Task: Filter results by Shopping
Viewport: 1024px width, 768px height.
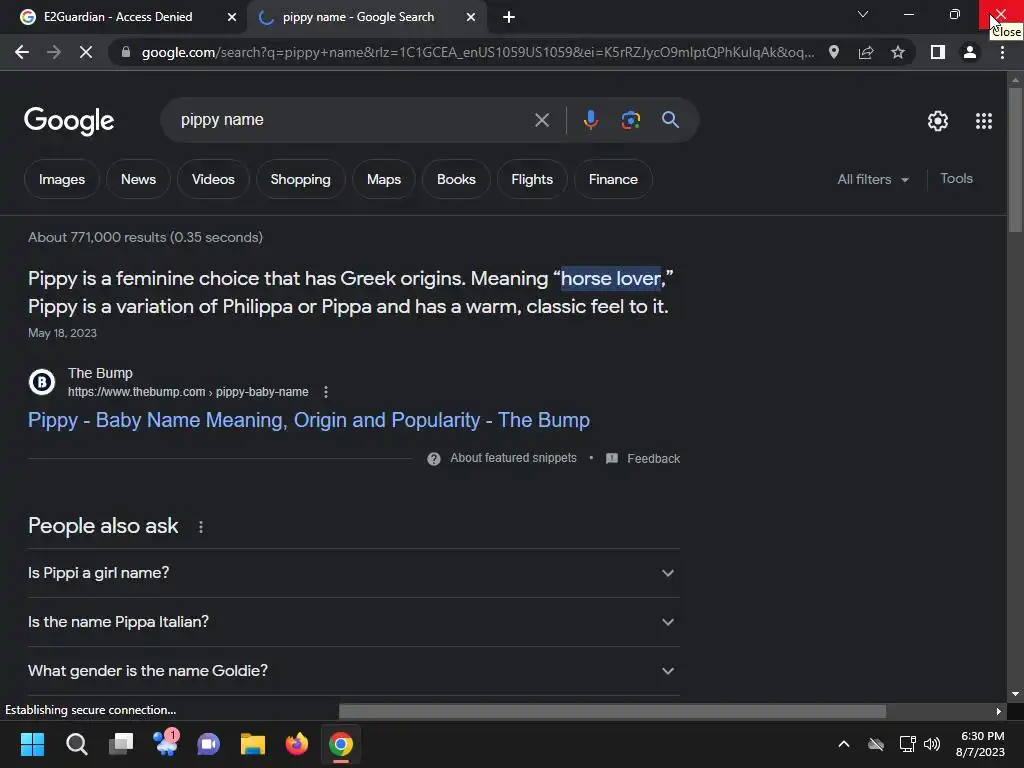Action: point(300,180)
